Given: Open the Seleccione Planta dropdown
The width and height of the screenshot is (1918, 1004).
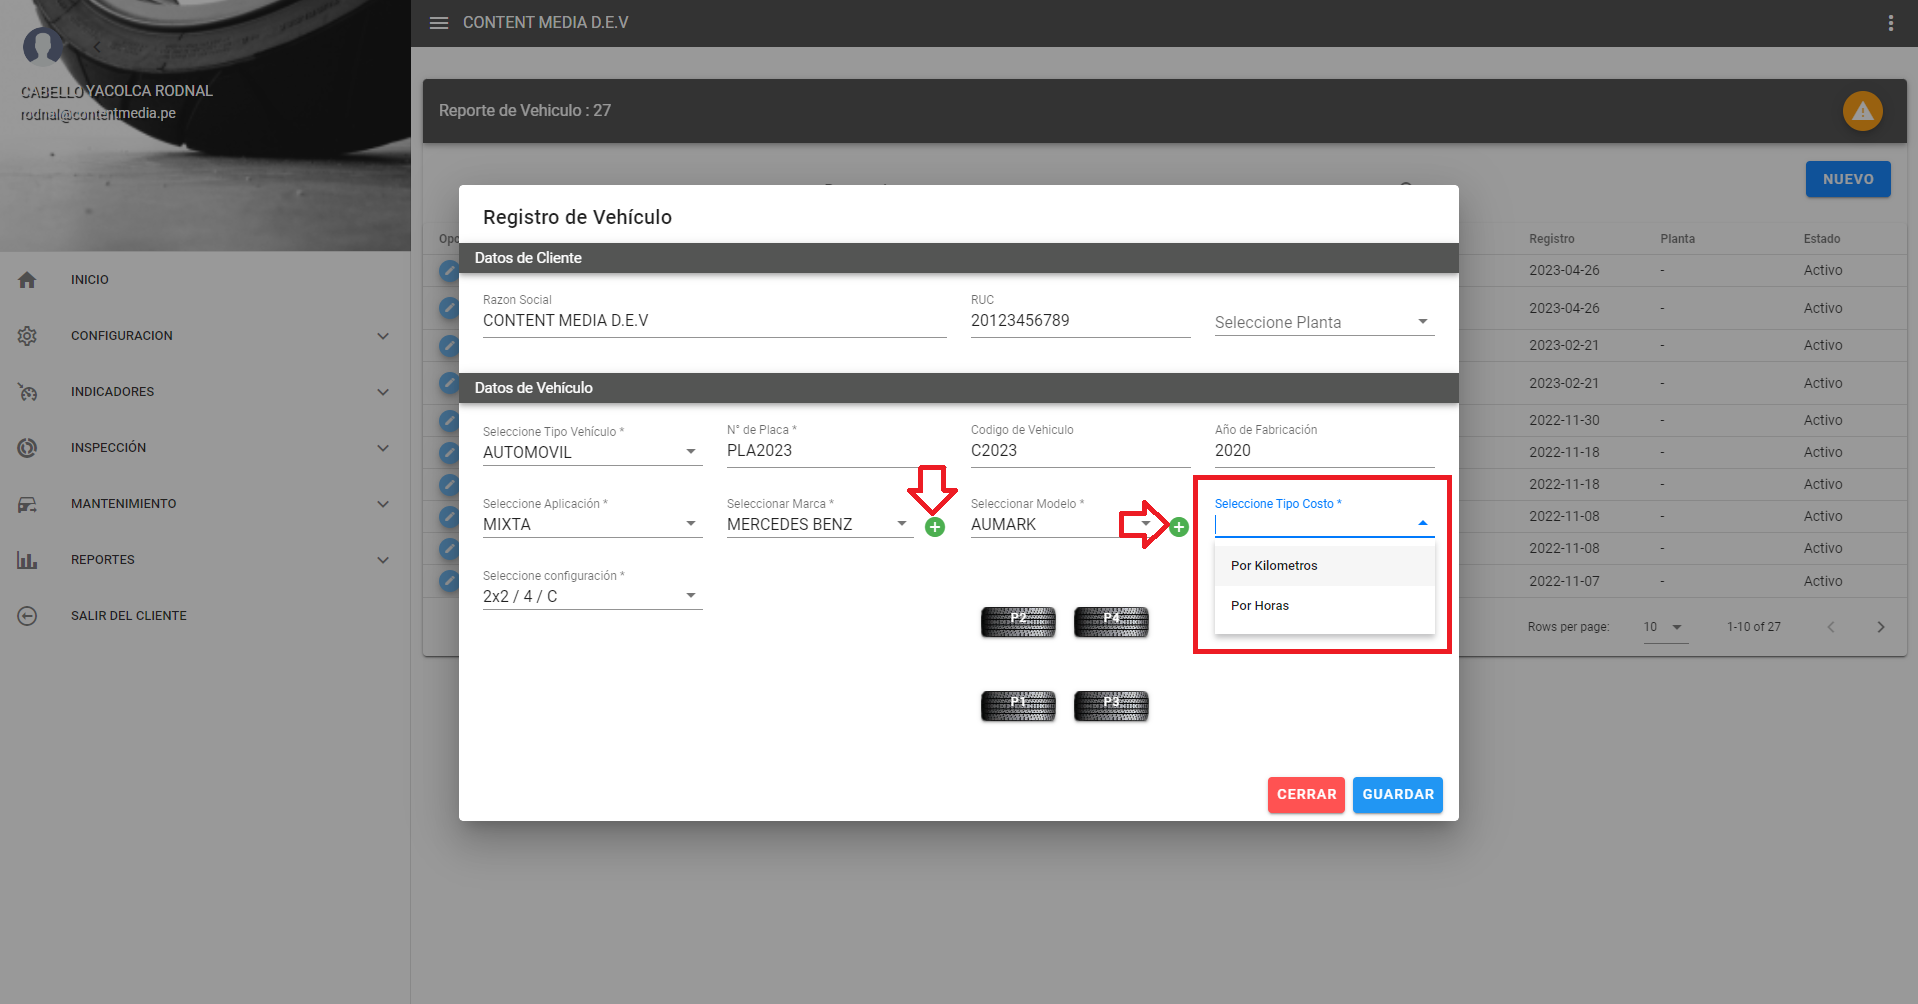Looking at the screenshot, I should point(1323,322).
